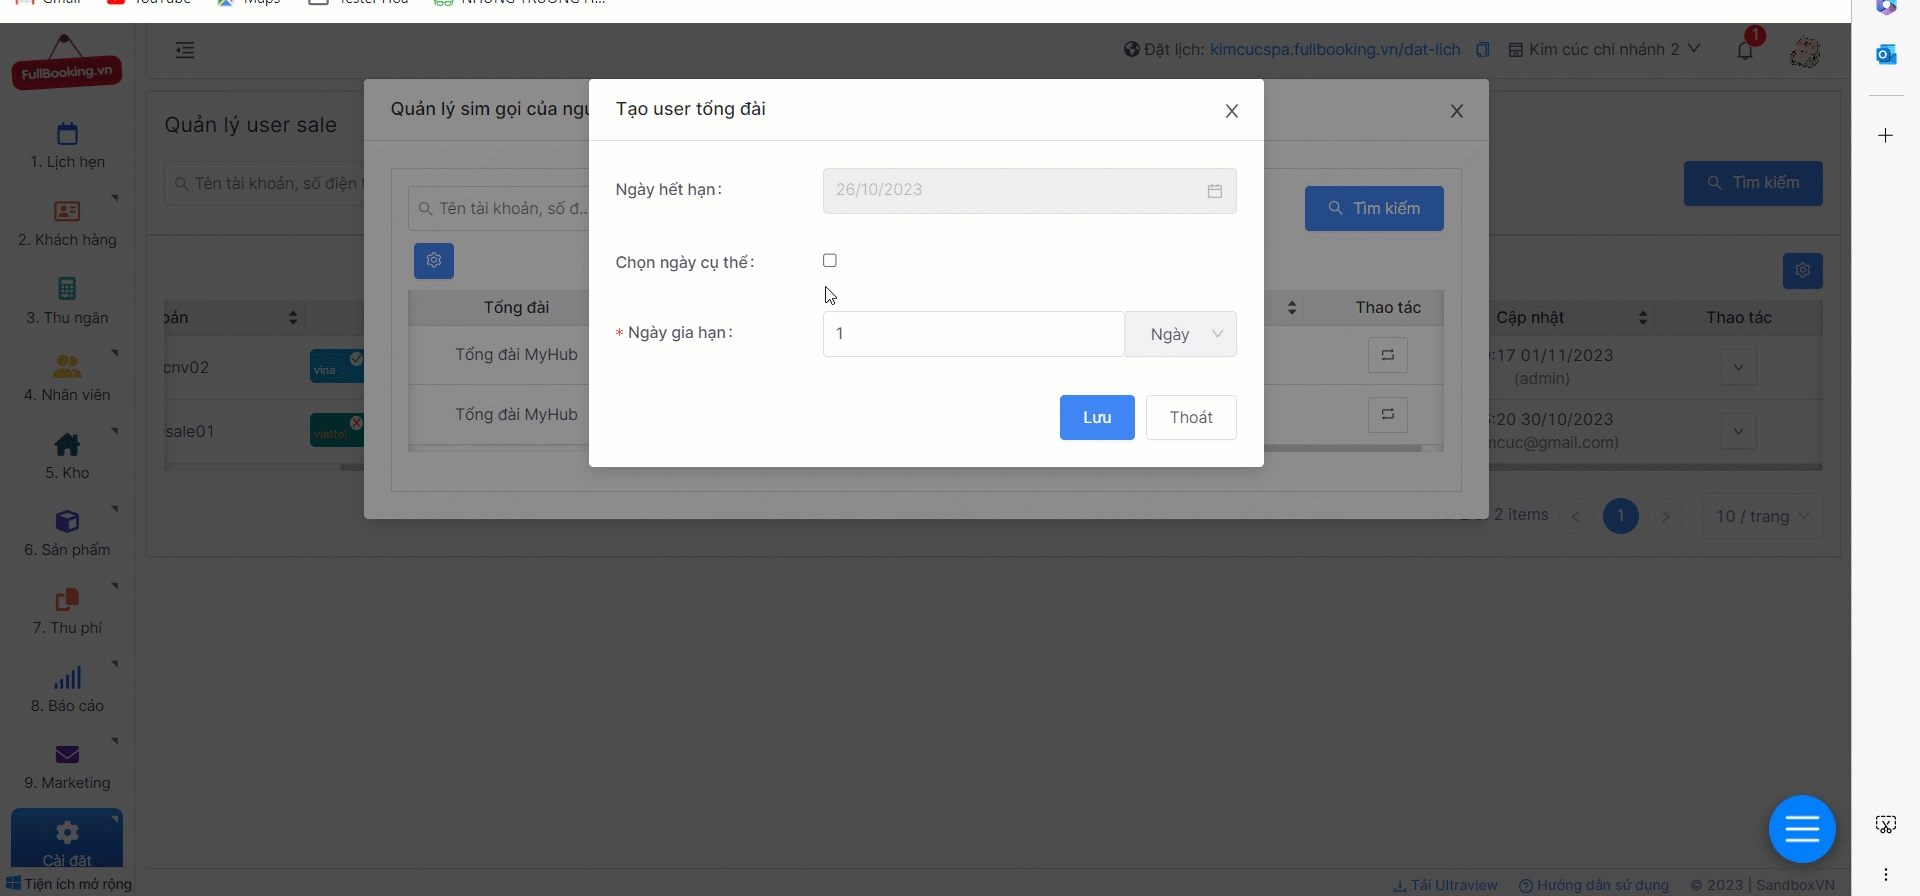Image resolution: width=1920 pixels, height=896 pixels.
Task: Close the 'Tạo user tổng đài' dialog
Action: pos(1232,111)
